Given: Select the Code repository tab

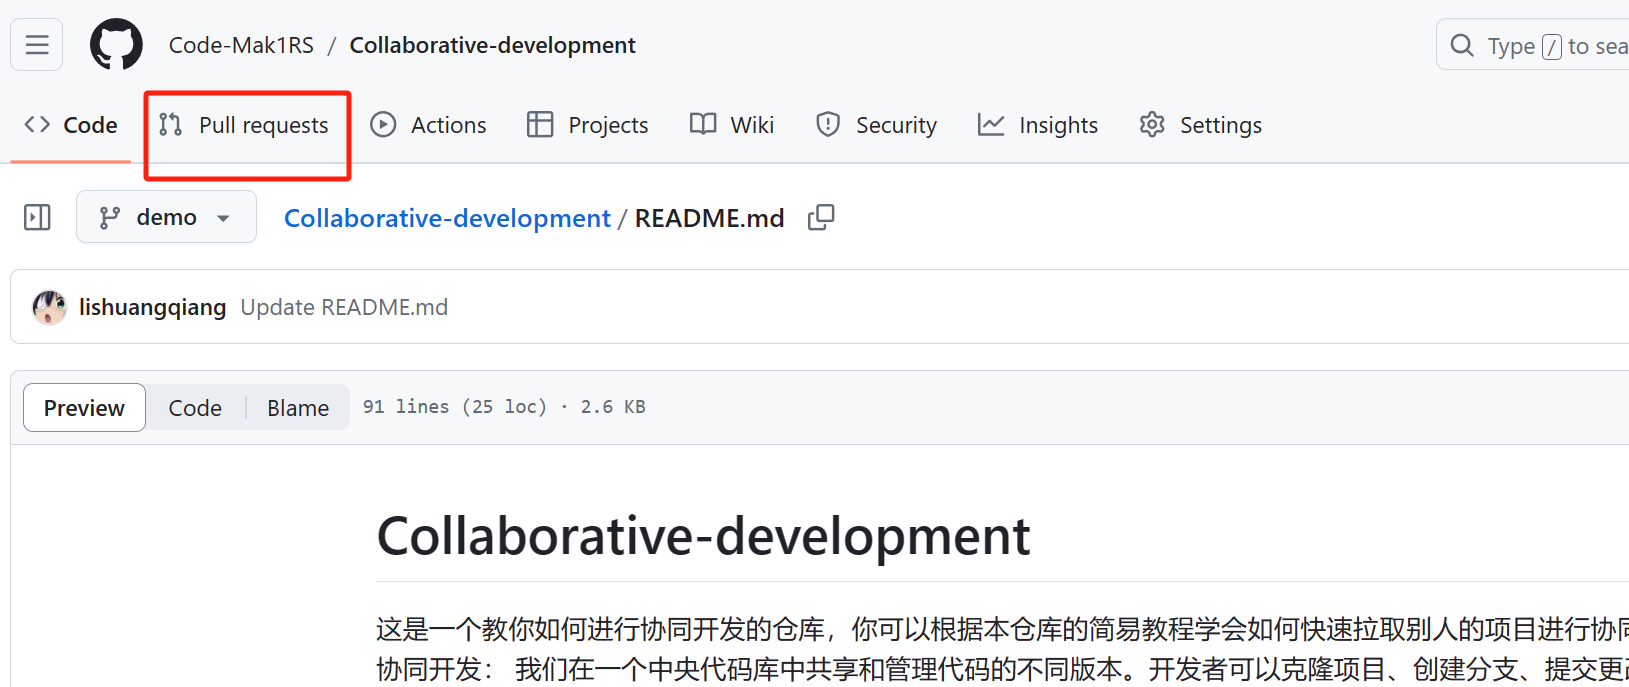Looking at the screenshot, I should click(x=71, y=125).
